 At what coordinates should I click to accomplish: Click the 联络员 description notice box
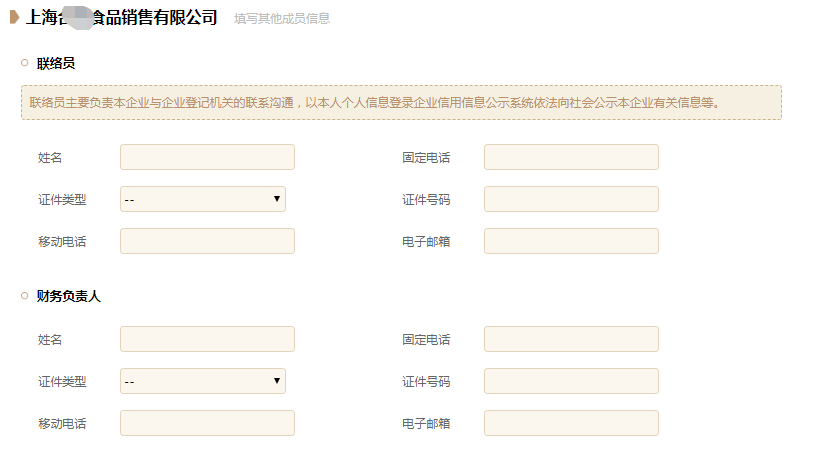tap(401, 103)
